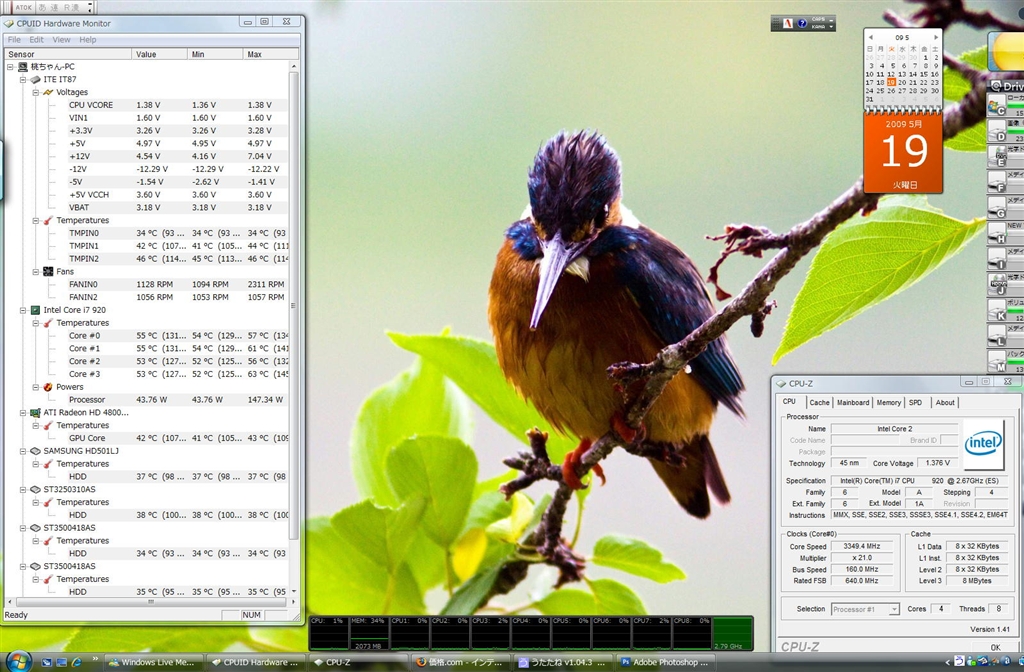This screenshot has height=672, width=1024.
Task: Switch to the SPD tab in CPU-Z
Action: point(916,402)
